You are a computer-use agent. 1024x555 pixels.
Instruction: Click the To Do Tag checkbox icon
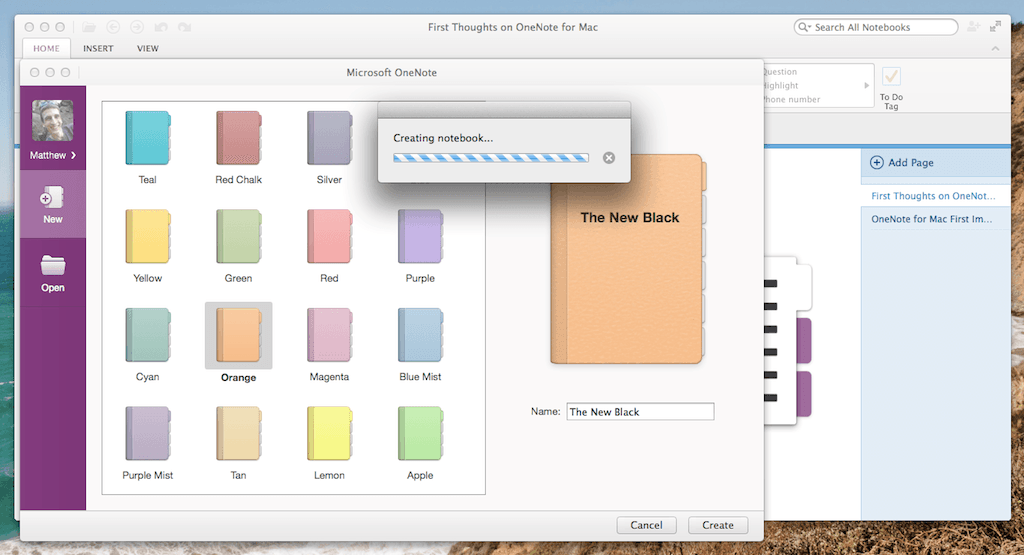point(891,77)
